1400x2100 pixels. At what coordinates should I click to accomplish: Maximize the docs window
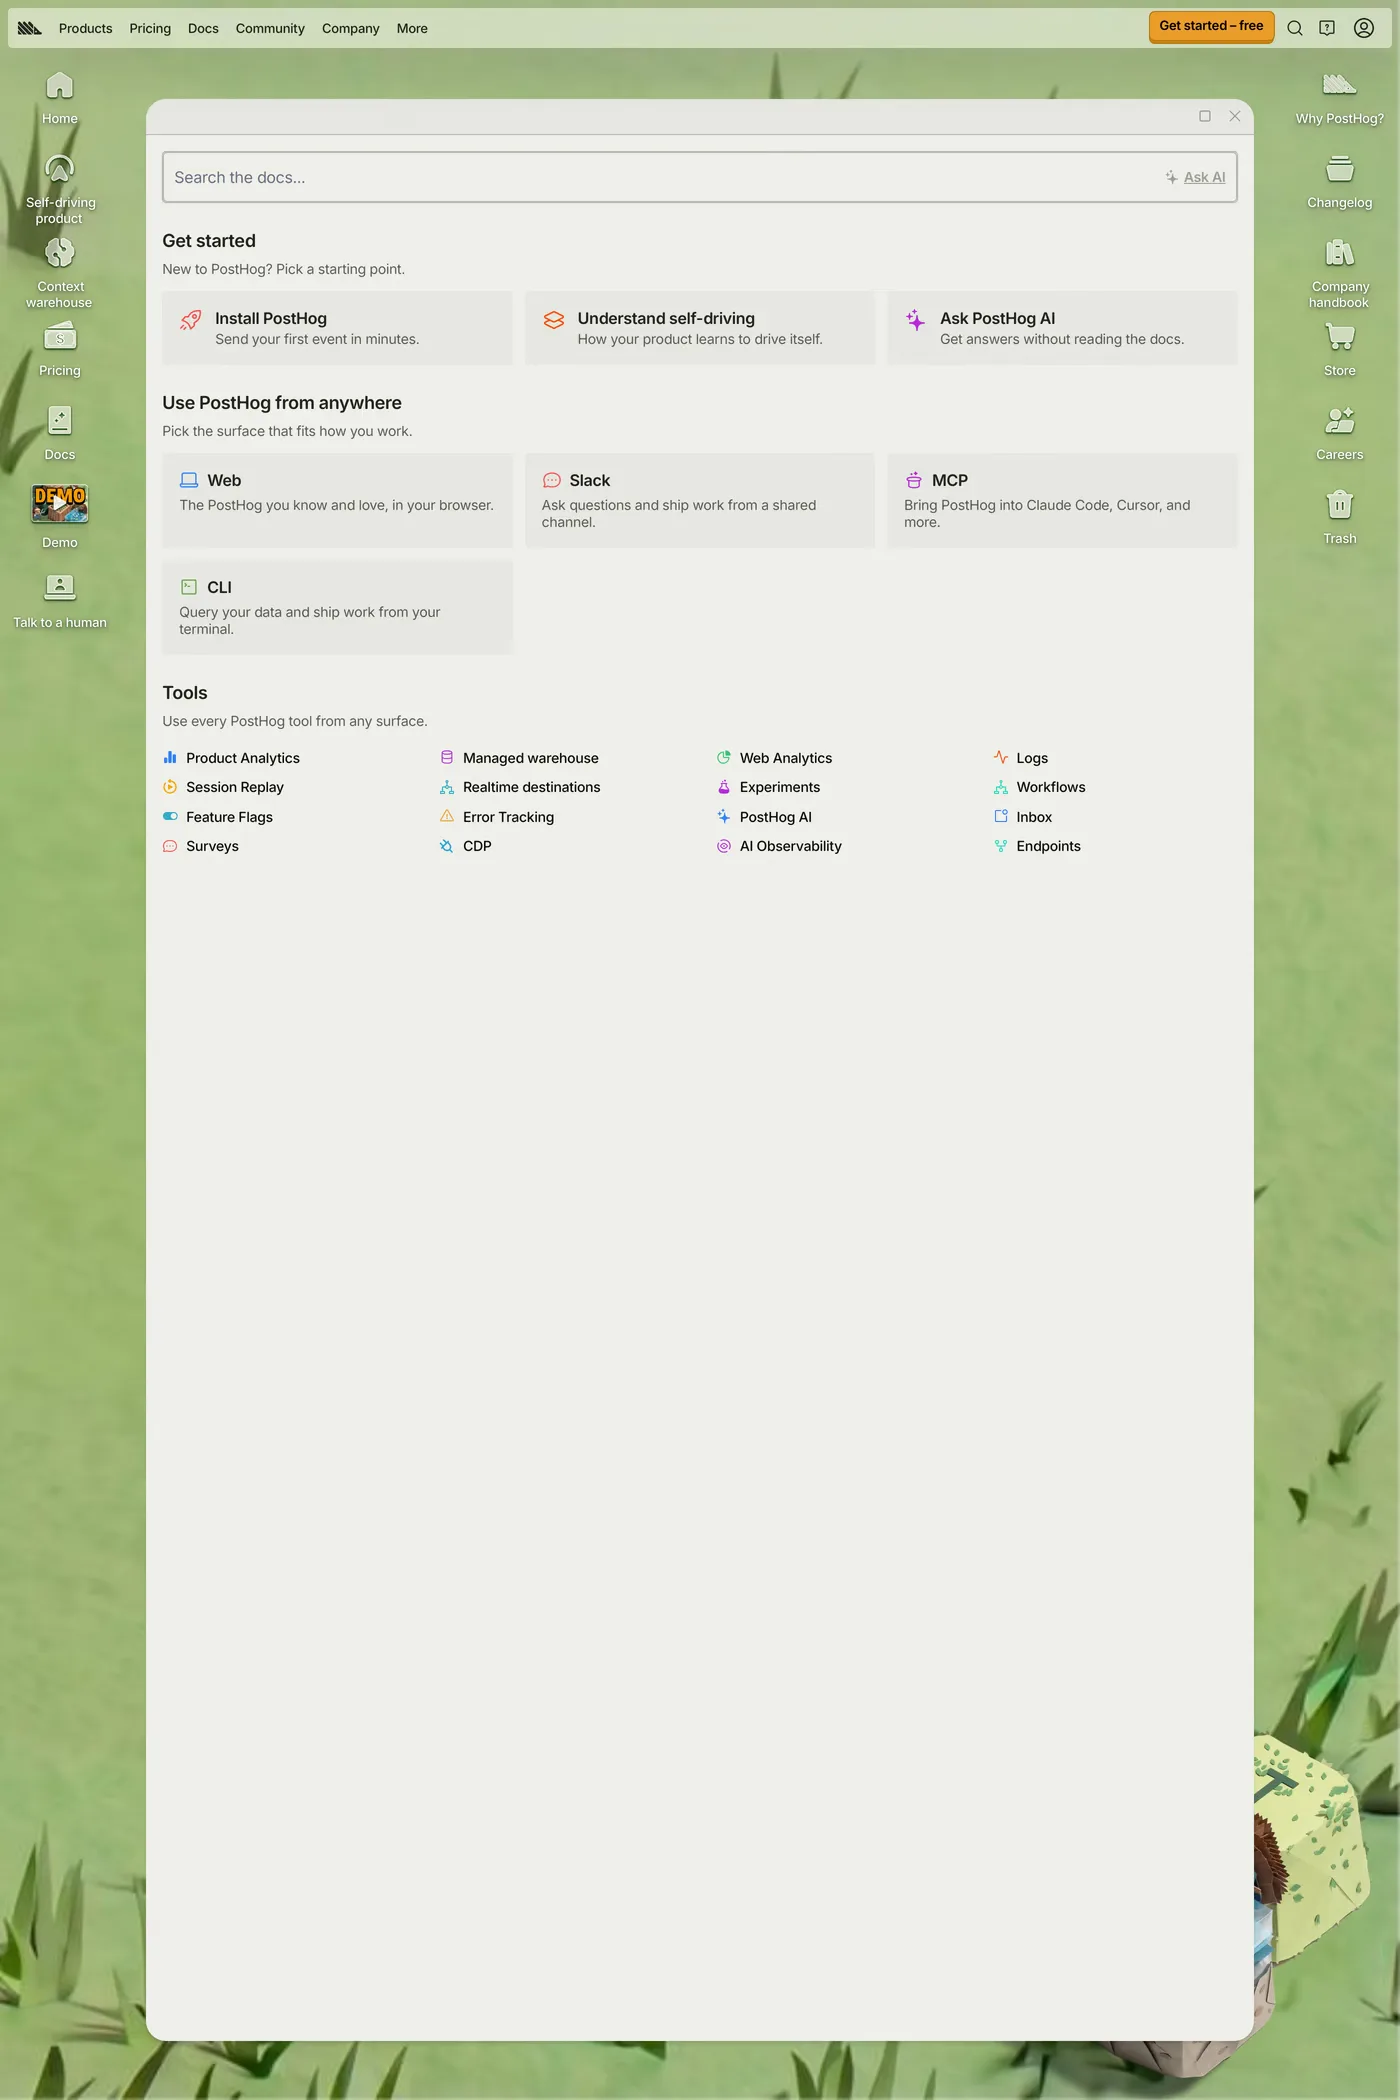[1205, 116]
